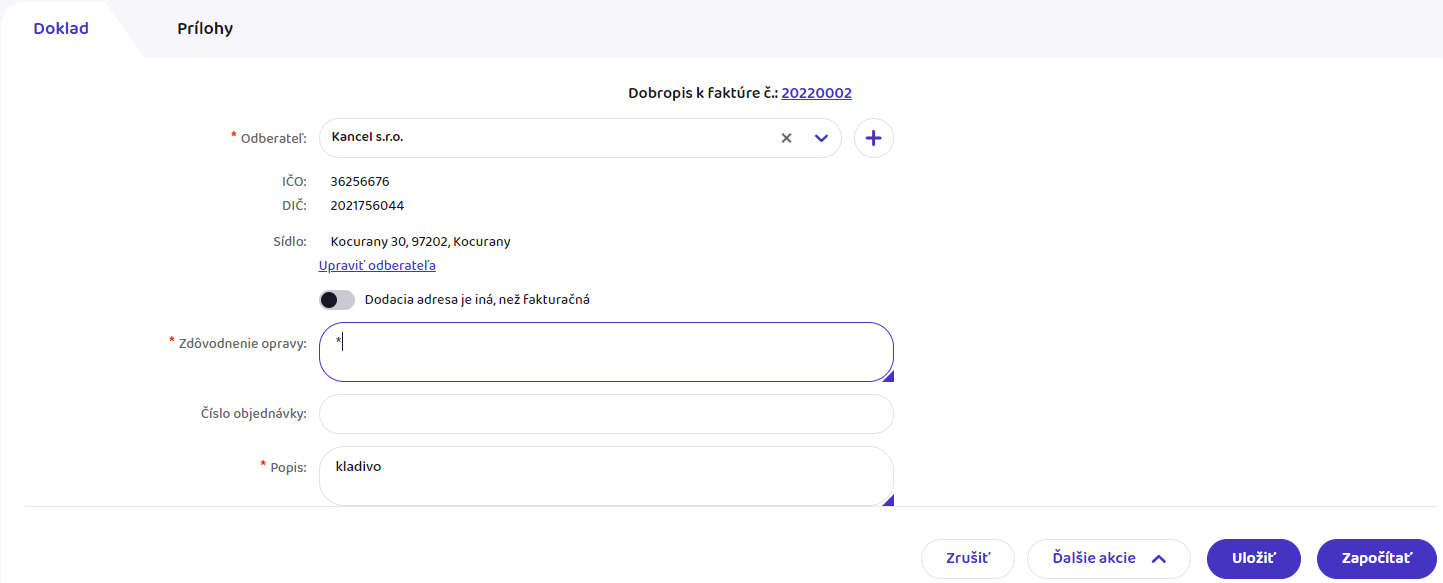Open the Ďalšie akcie menu
The image size is (1443, 583).
[x=1108, y=559]
